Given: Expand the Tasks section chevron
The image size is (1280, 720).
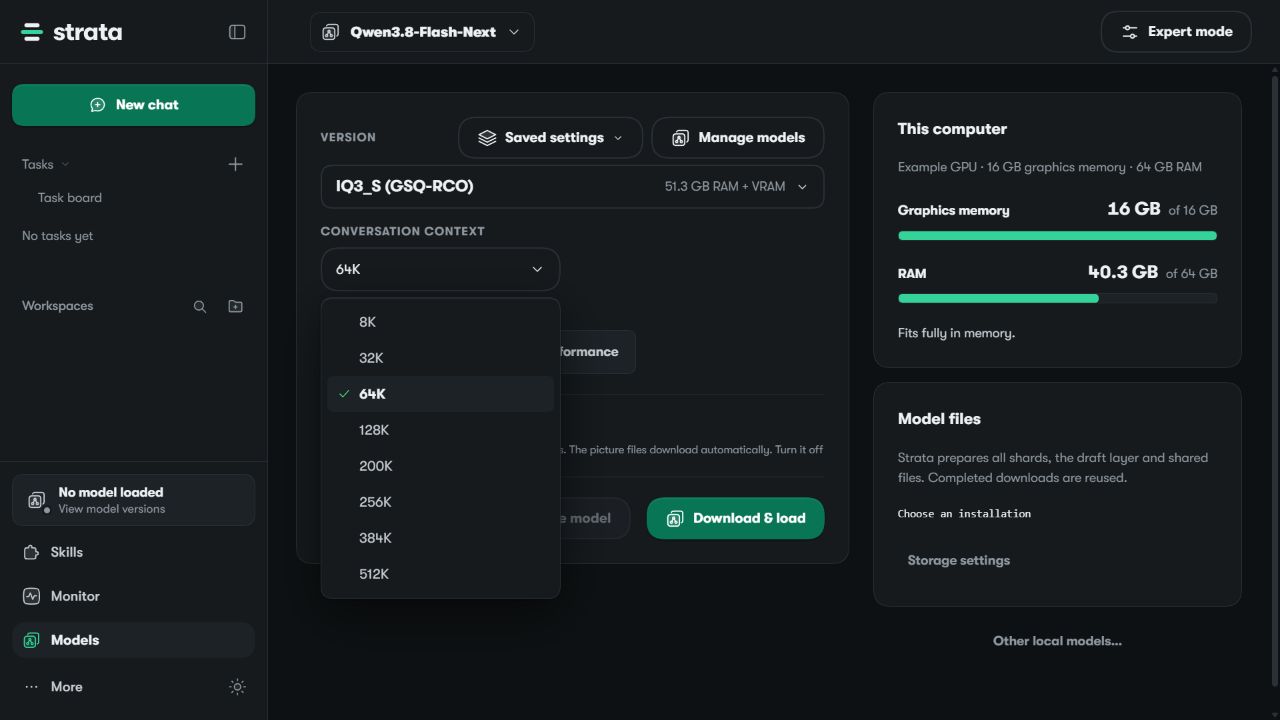Looking at the screenshot, I should pos(66,164).
